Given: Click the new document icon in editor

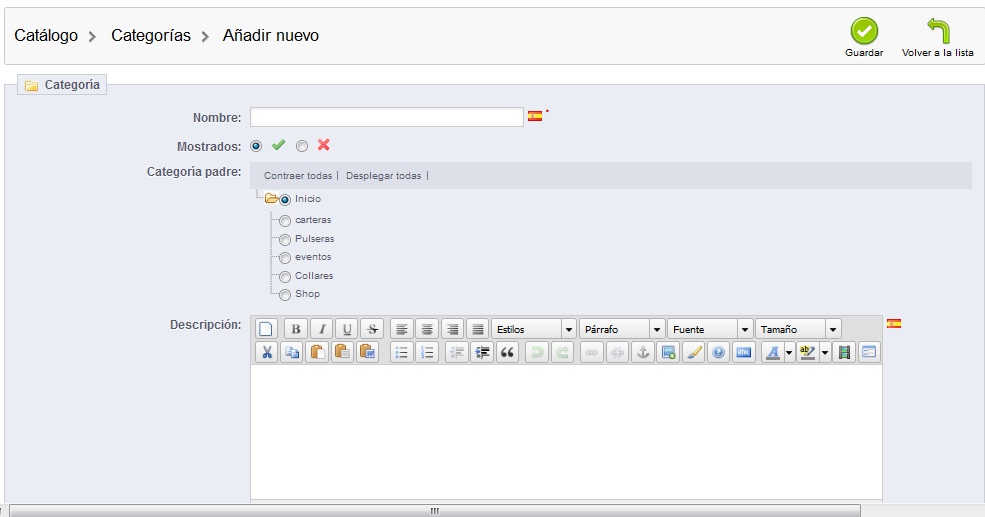Looking at the screenshot, I should point(266,329).
